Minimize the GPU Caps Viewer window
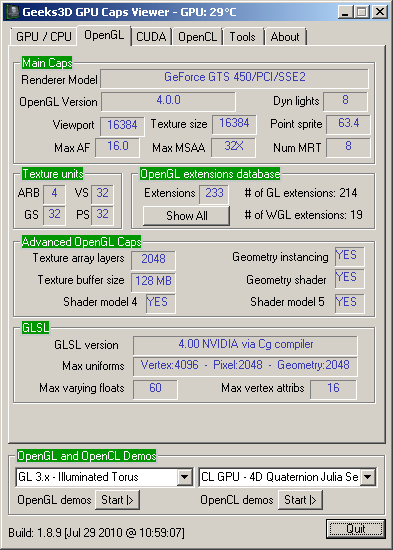The image size is (393, 550). (346, 13)
